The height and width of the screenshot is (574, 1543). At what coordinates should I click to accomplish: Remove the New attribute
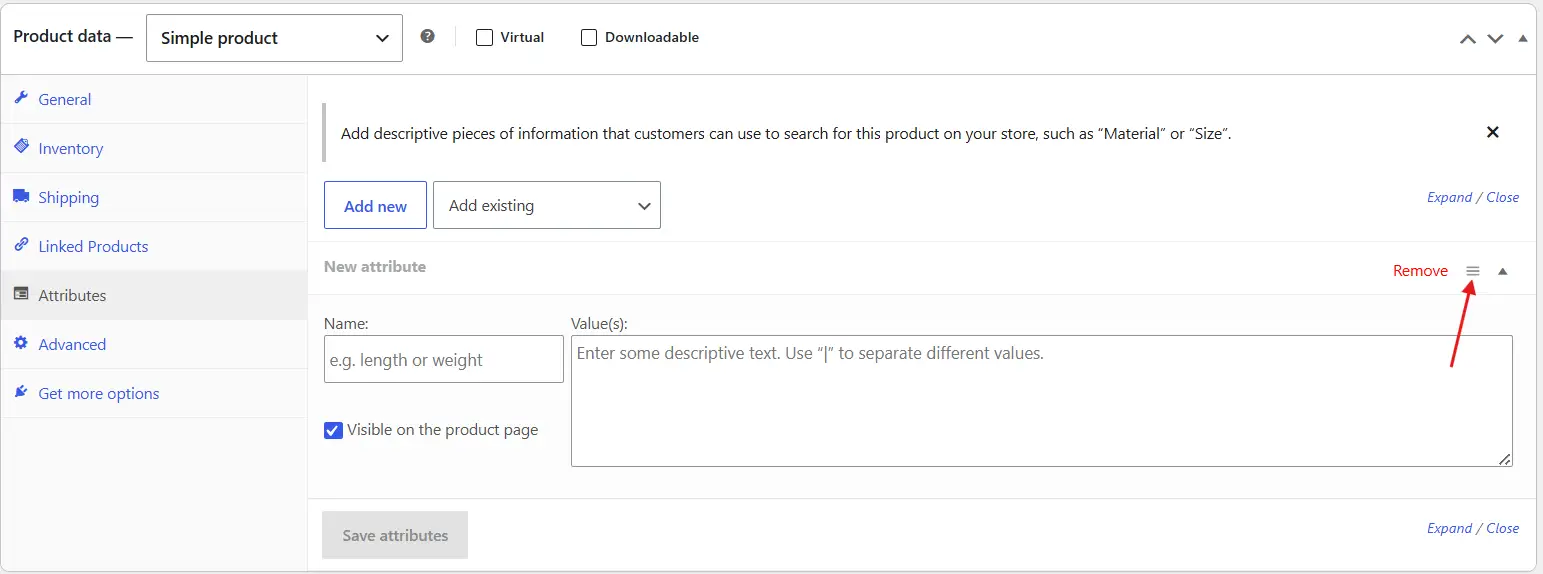pos(1420,271)
